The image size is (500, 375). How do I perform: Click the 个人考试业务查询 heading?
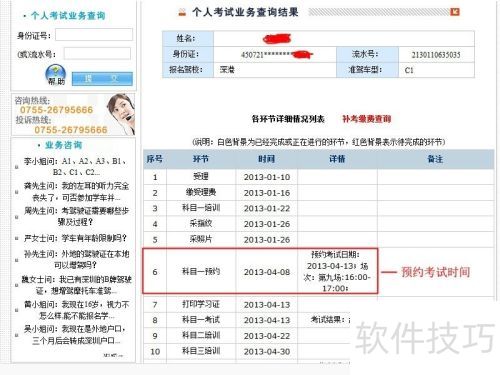pyautogui.click(x=68, y=15)
